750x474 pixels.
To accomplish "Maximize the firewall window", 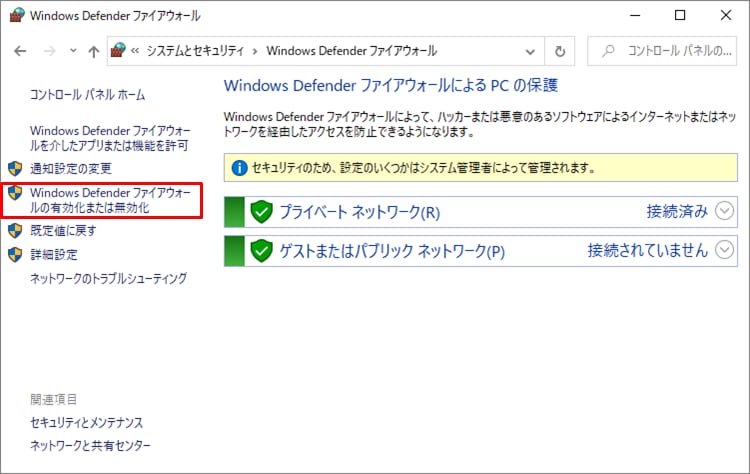I will pos(680,15).
